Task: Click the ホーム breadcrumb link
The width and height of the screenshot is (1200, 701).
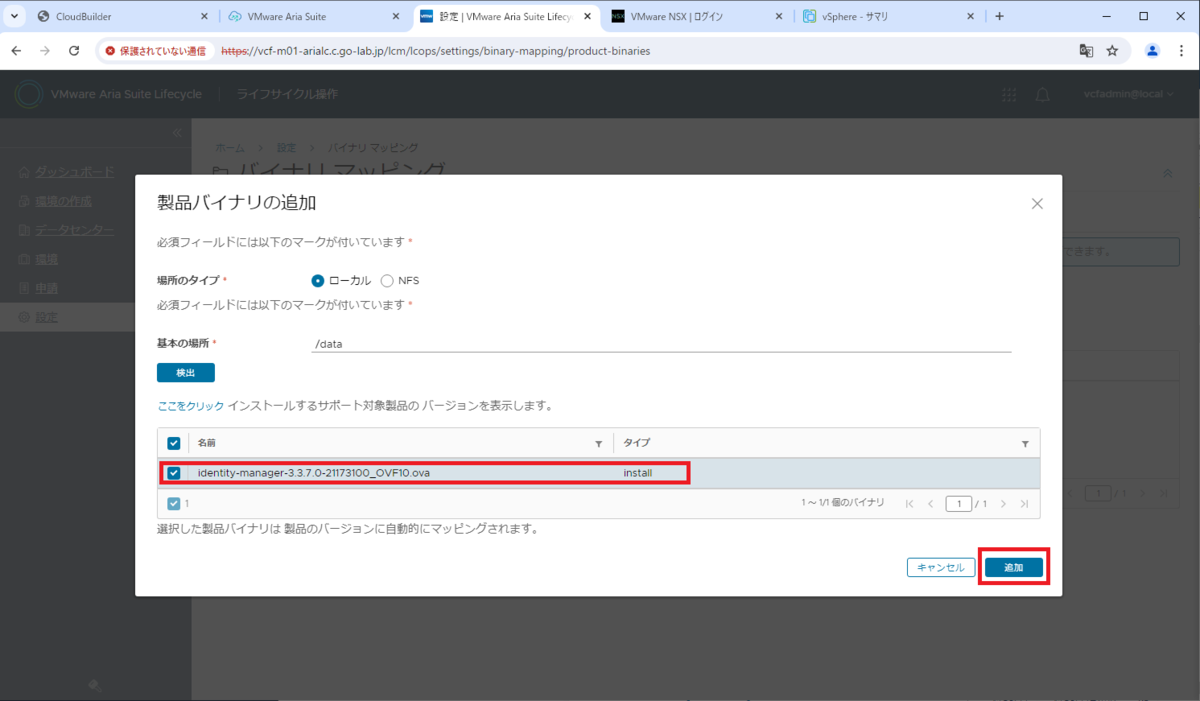Action: pos(229,147)
